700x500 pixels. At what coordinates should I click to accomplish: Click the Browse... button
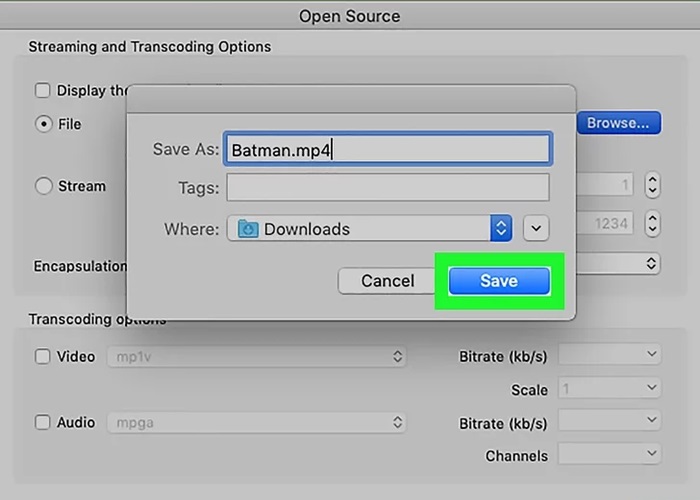pyautogui.click(x=617, y=123)
